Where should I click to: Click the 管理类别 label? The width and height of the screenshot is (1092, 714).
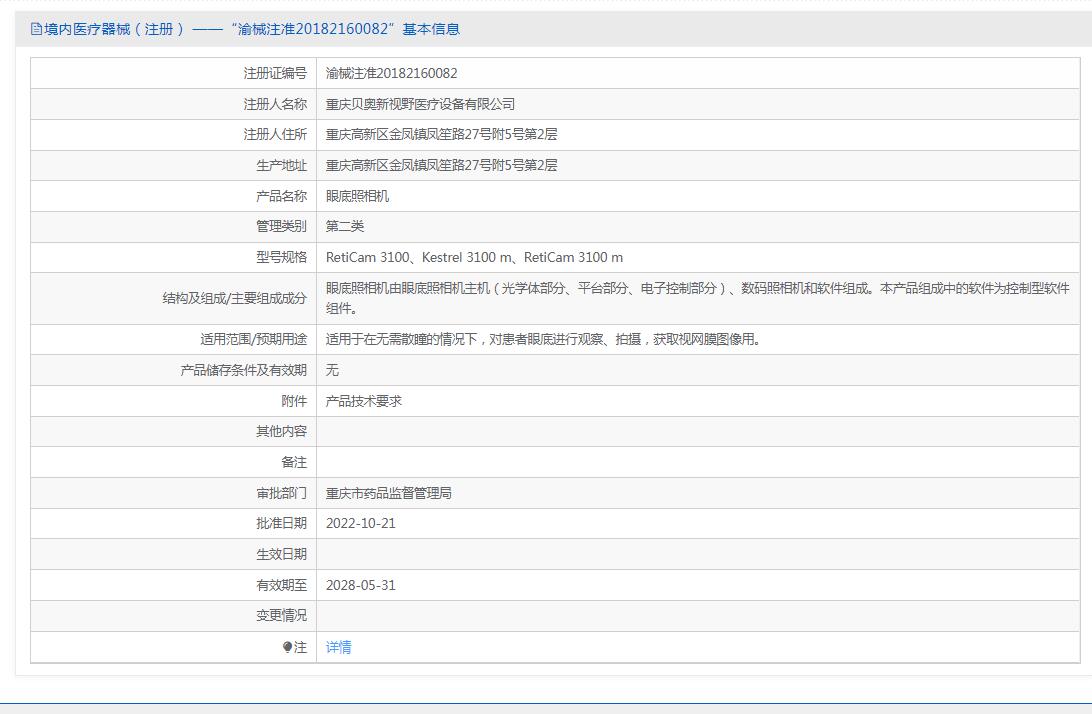click(281, 226)
